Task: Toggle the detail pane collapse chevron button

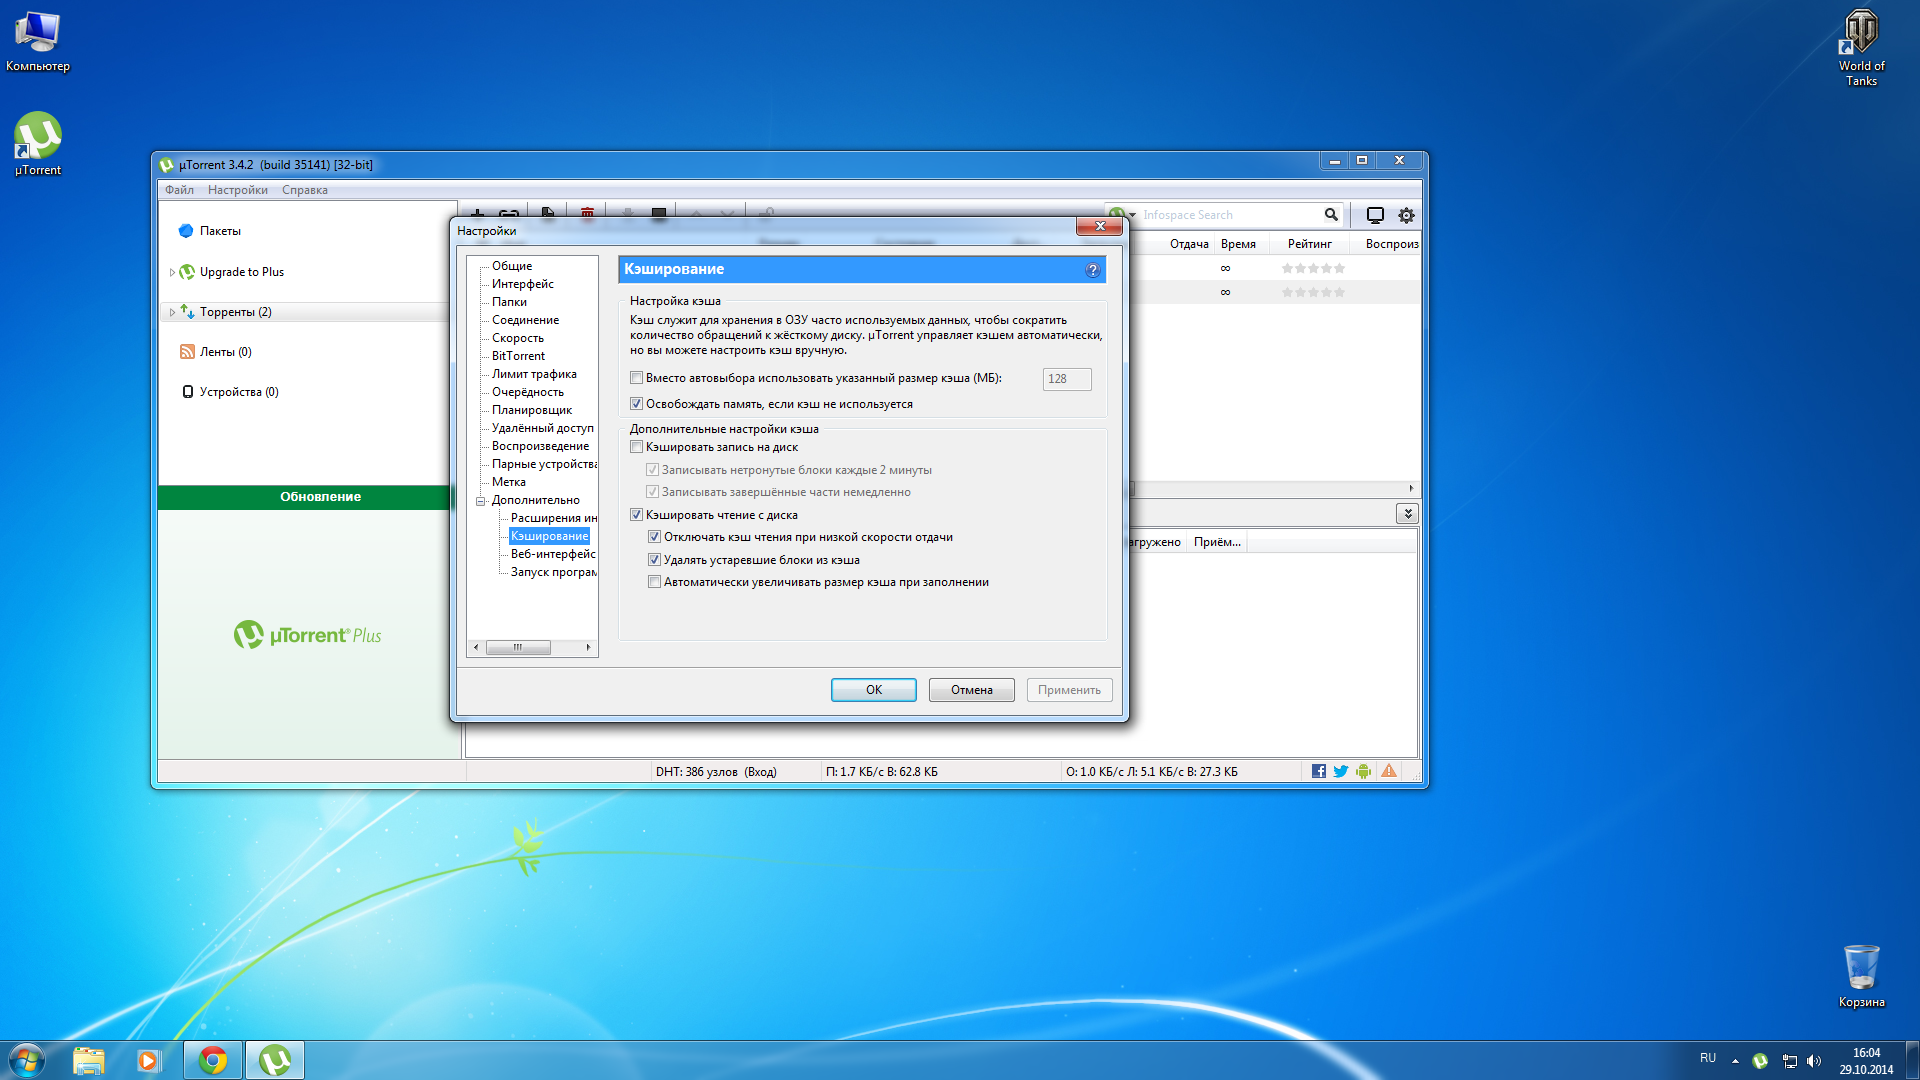Action: 1407,514
